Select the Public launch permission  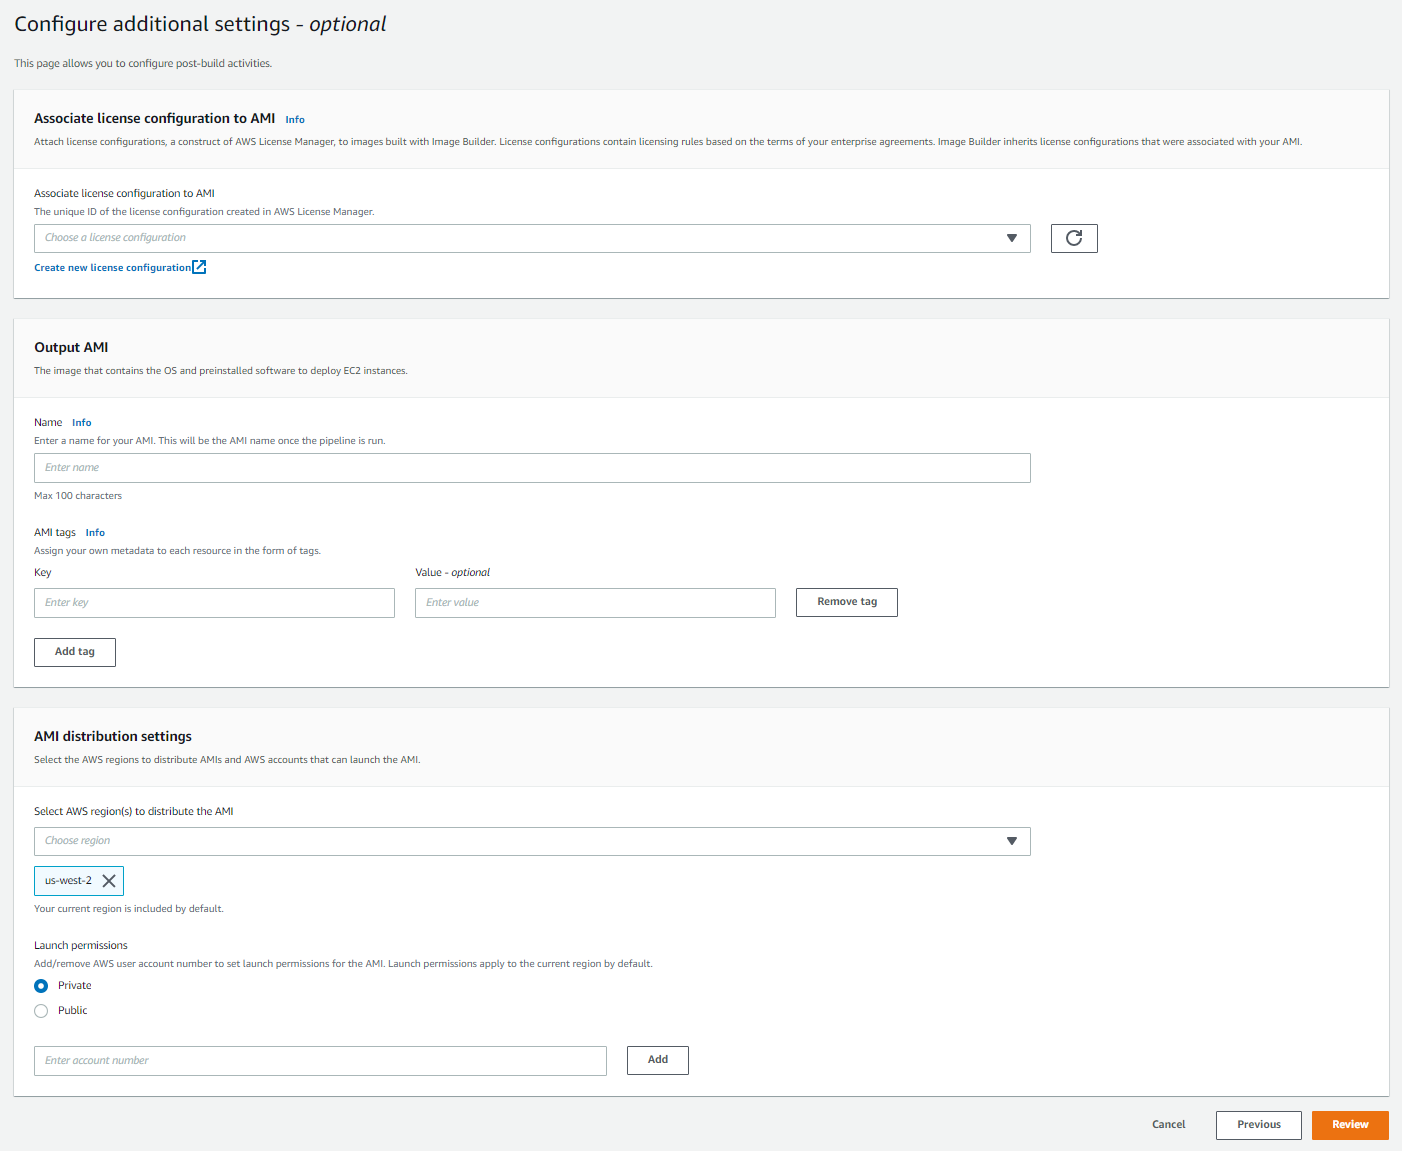[41, 1010]
